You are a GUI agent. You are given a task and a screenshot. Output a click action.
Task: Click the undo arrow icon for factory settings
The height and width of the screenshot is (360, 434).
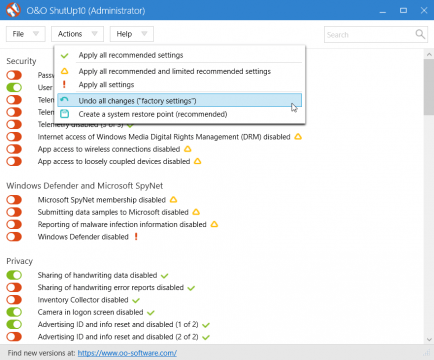click(x=64, y=100)
